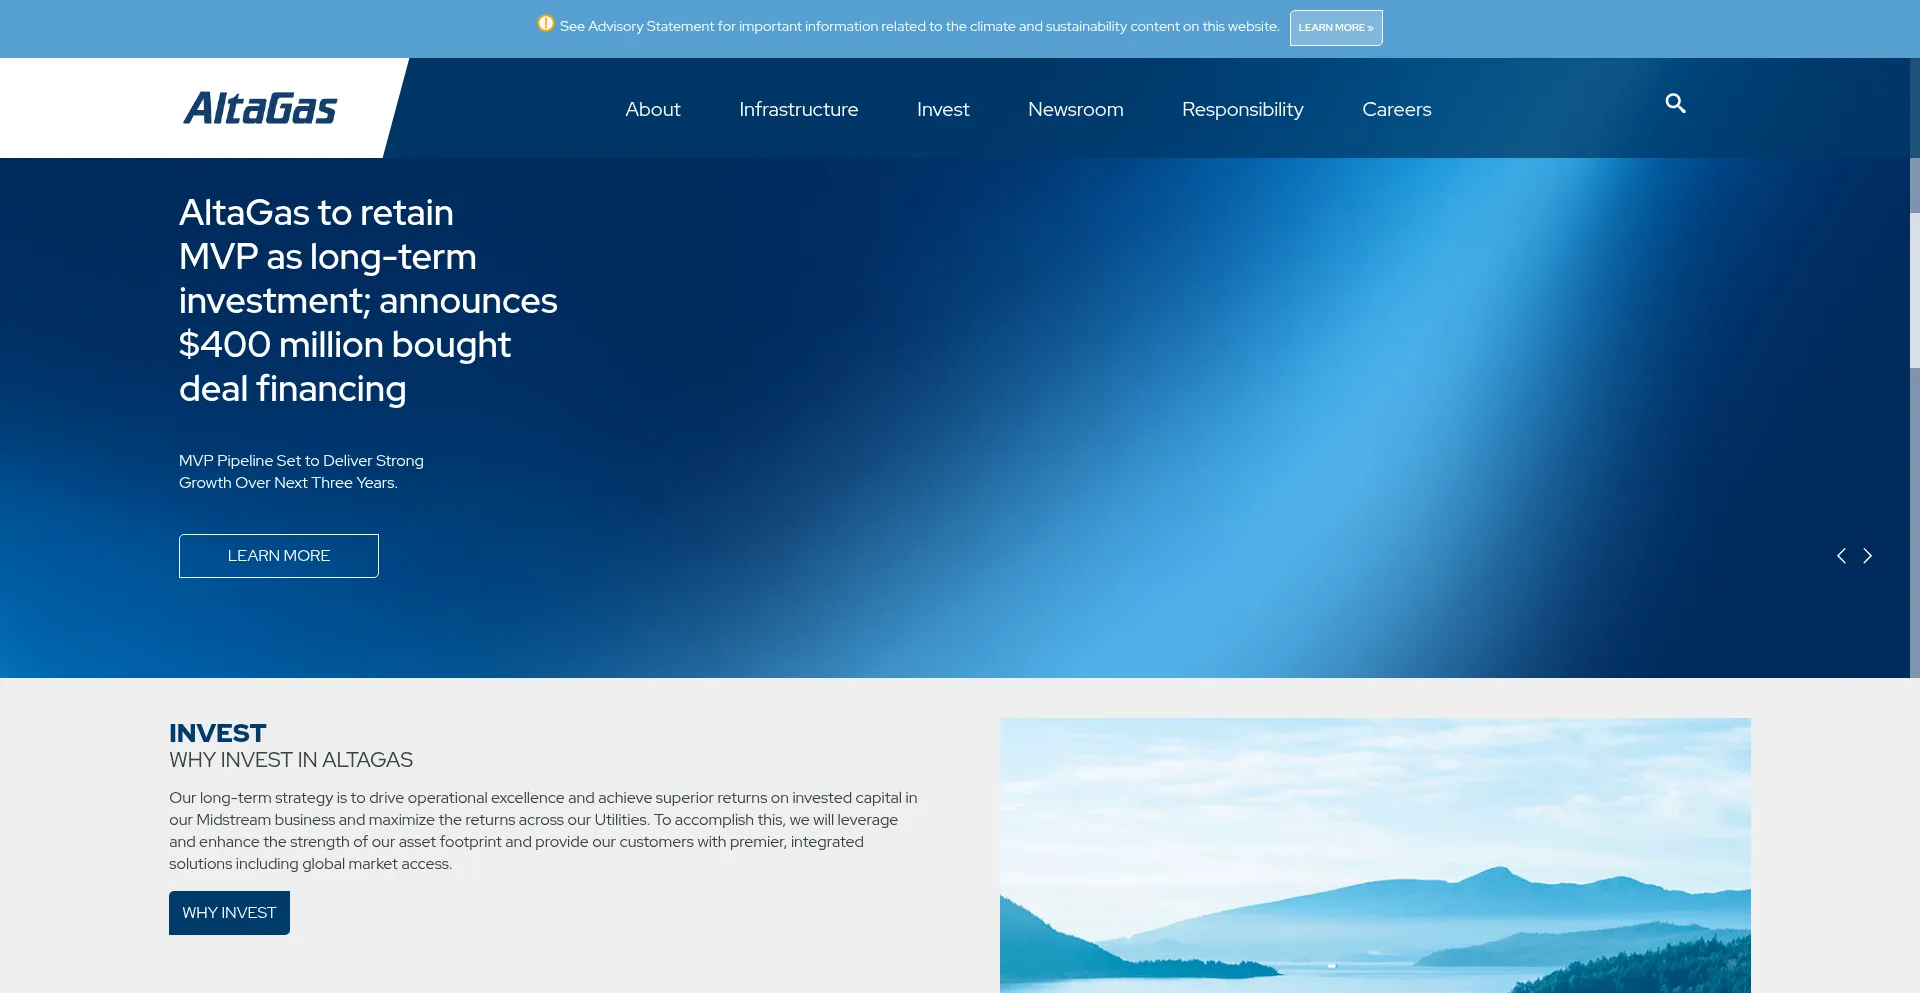Click the WHY INVEST button
This screenshot has height=993, width=1920.
pos(229,913)
